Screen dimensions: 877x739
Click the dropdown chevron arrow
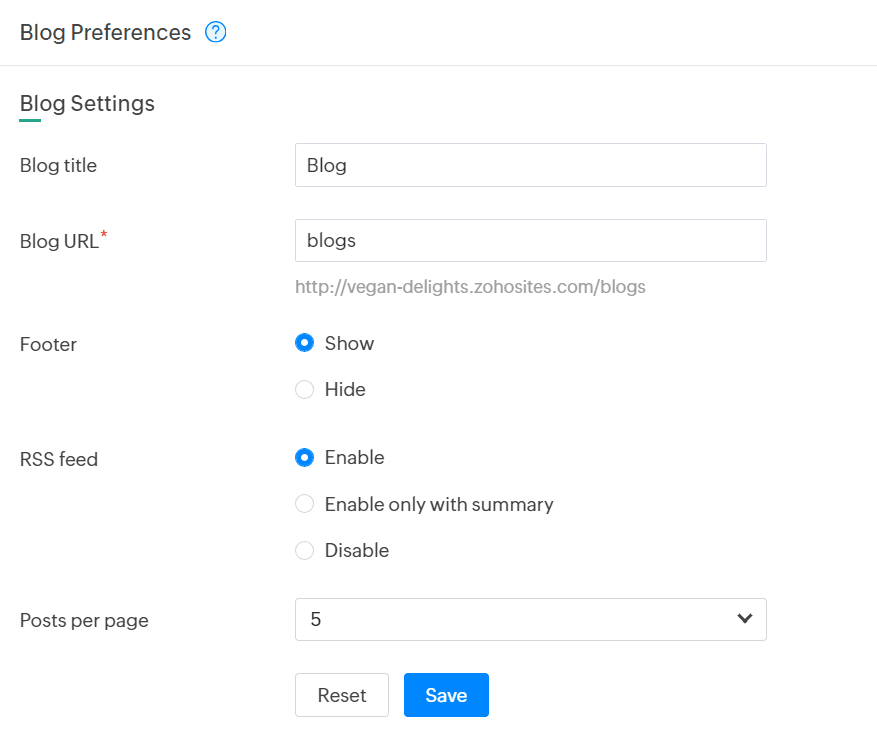(x=744, y=619)
